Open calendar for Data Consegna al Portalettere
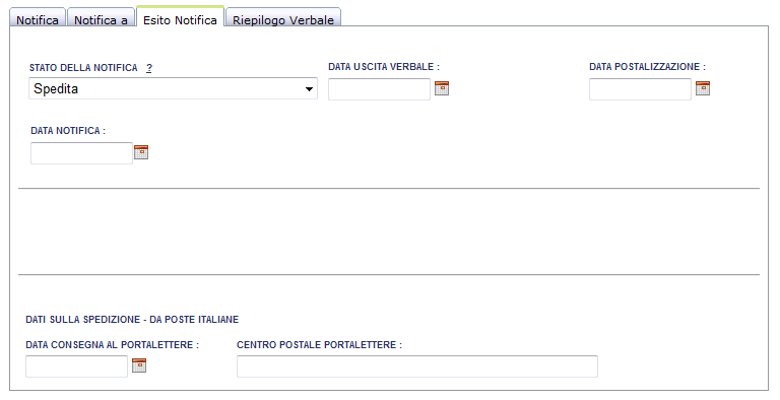This screenshot has height=400, width=780. point(139,366)
